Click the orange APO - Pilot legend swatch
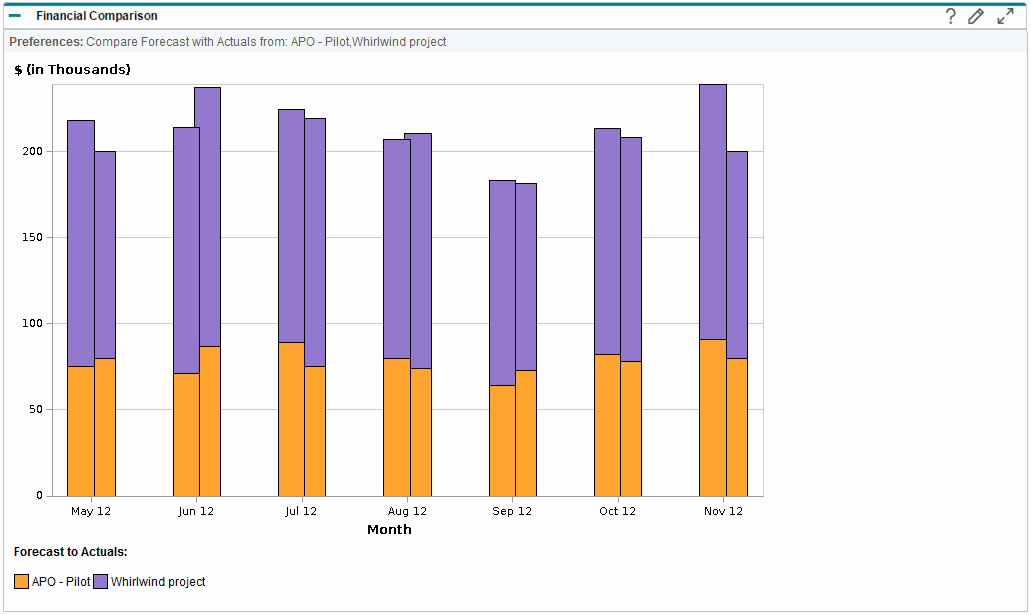Image resolution: width=1031 pixels, height=615 pixels. (x=22, y=582)
